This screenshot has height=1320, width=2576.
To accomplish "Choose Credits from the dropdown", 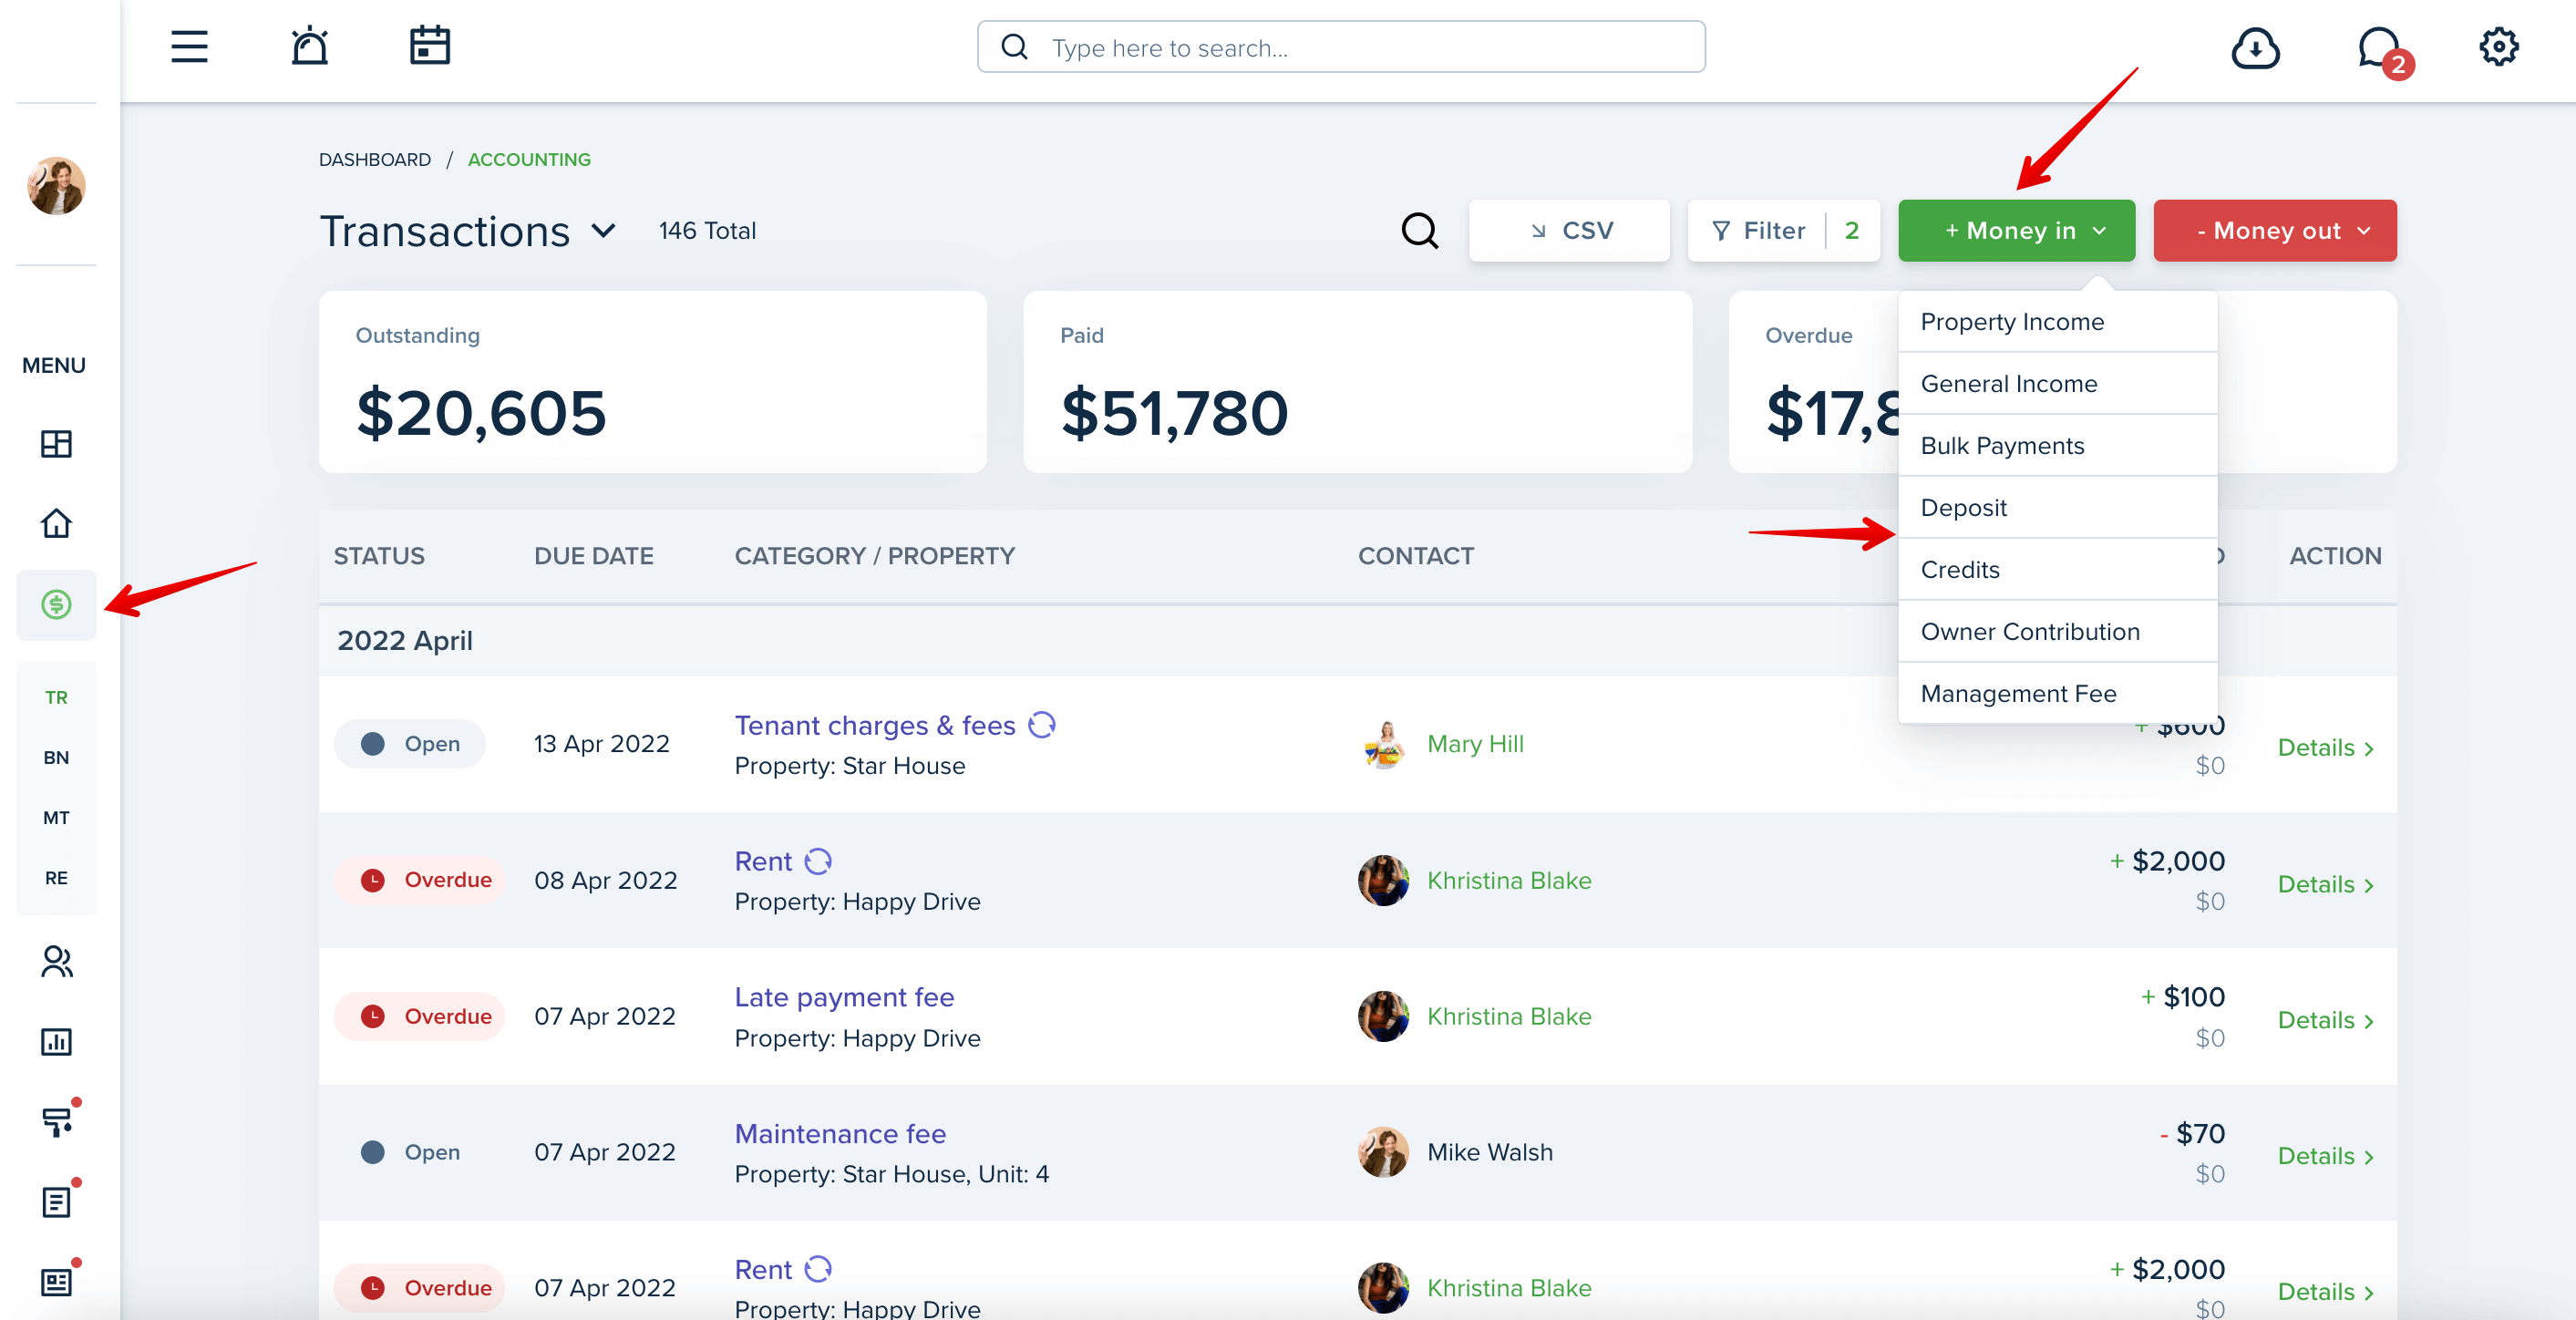I will click(2057, 570).
